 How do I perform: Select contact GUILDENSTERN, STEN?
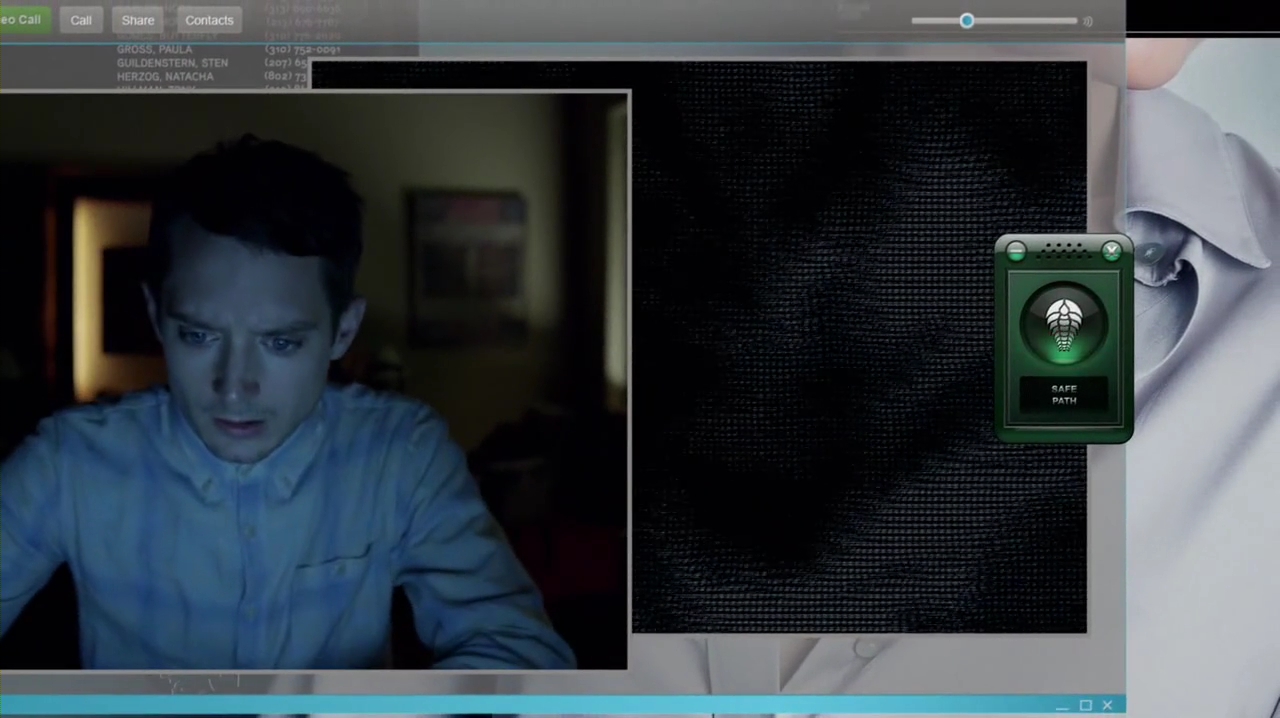tap(172, 63)
